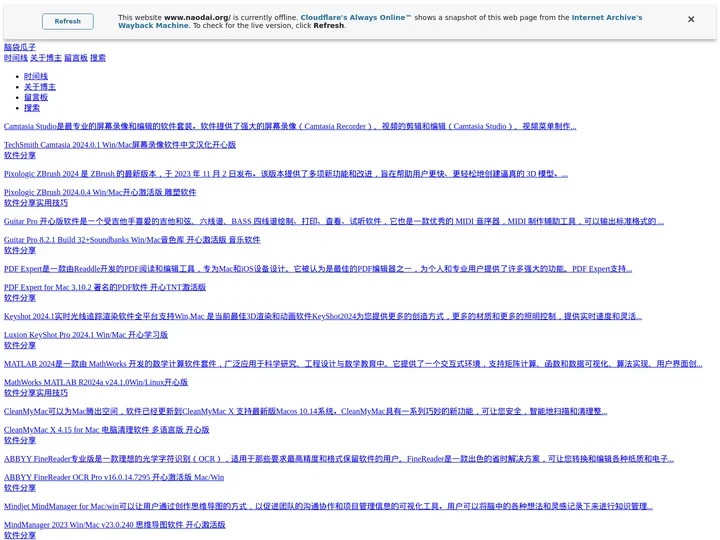720x540 pixels.
Task: Open the Luxion KeyShot Pro 2024.1 post title
Action: click(x=86, y=335)
